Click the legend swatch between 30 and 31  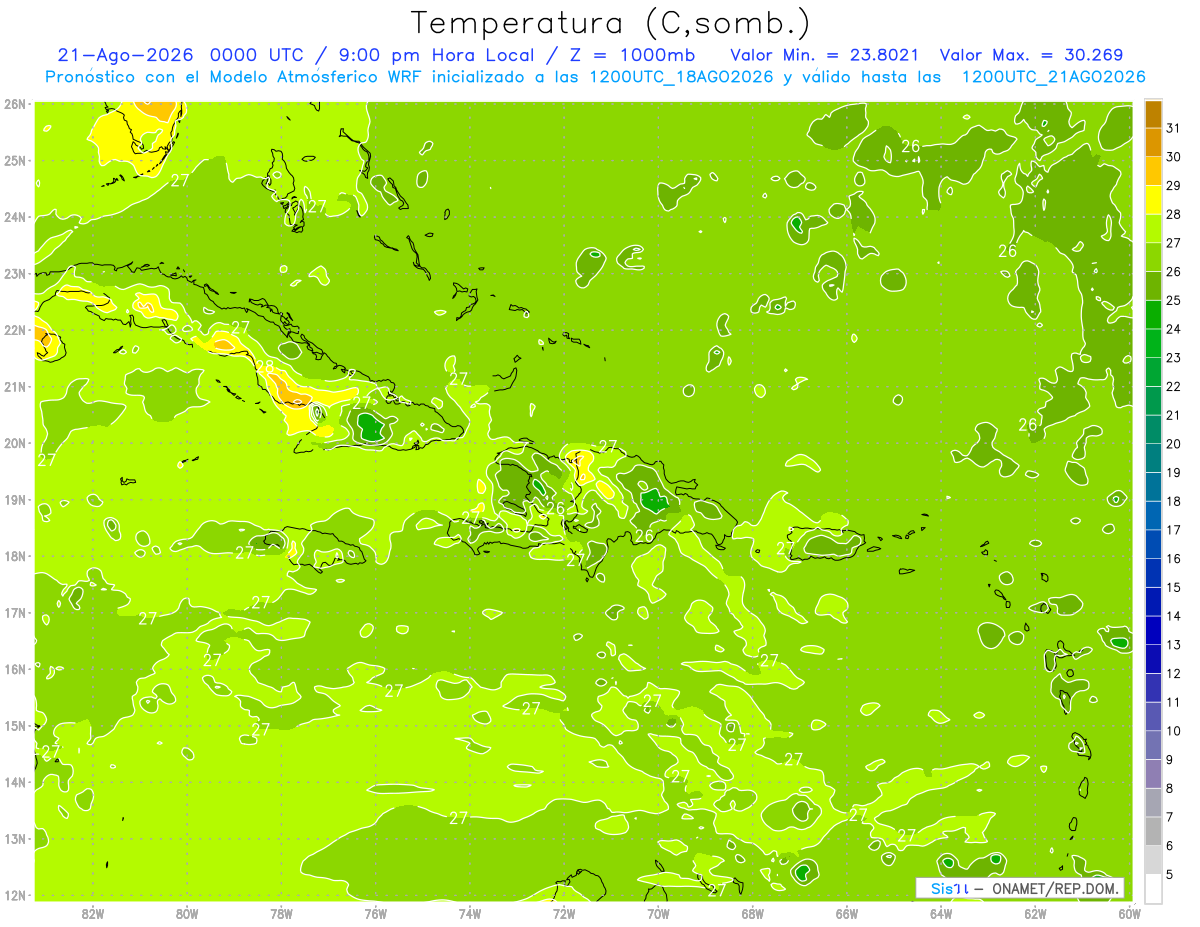pyautogui.click(x=1154, y=142)
